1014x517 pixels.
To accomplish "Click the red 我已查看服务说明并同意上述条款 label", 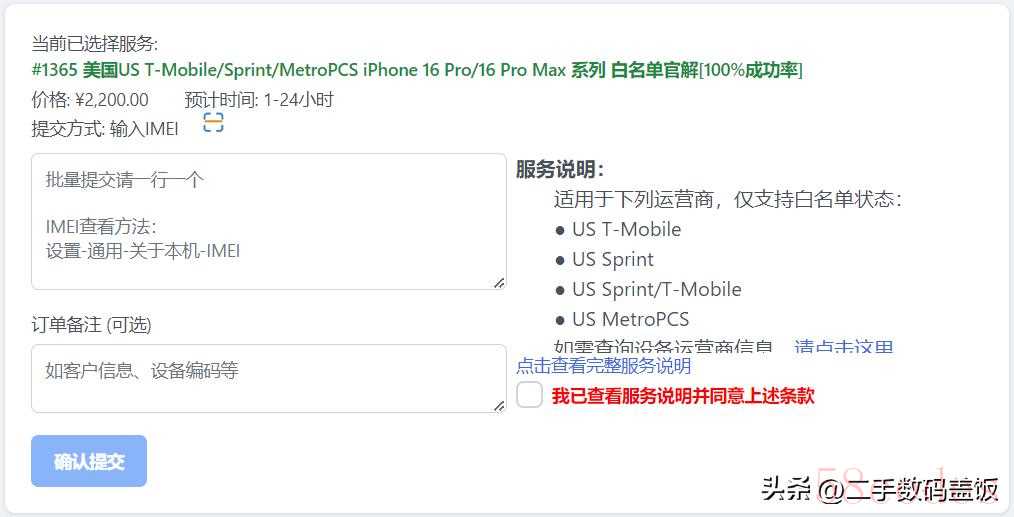I will tap(683, 395).
